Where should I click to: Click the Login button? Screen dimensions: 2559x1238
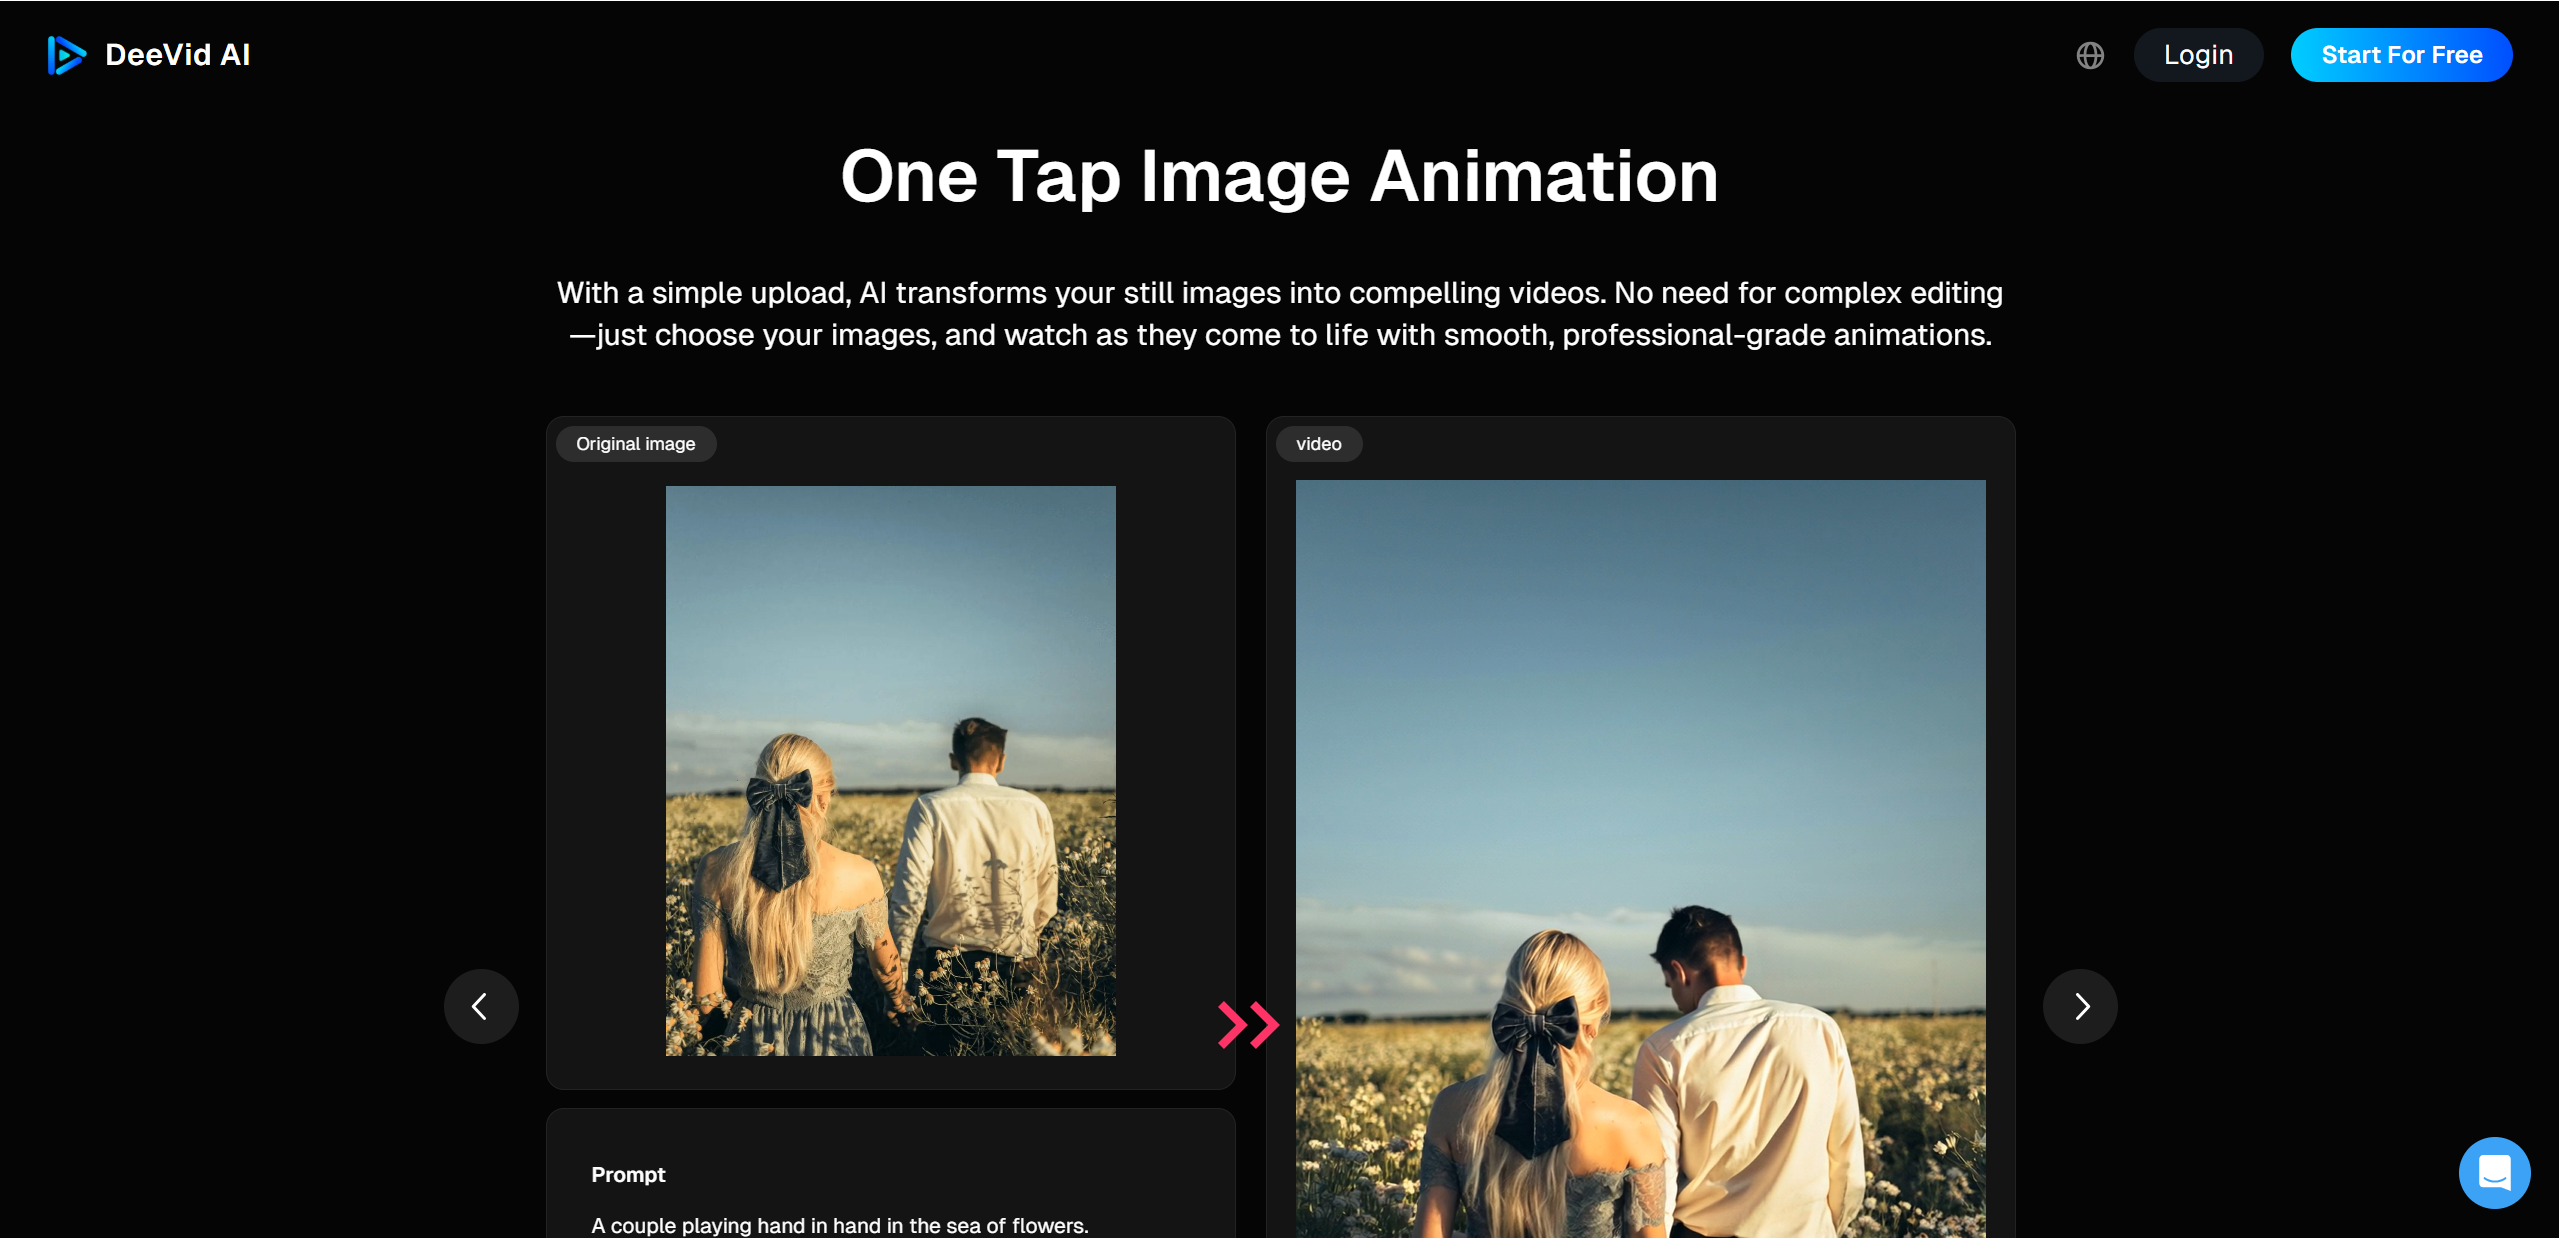2197,55
